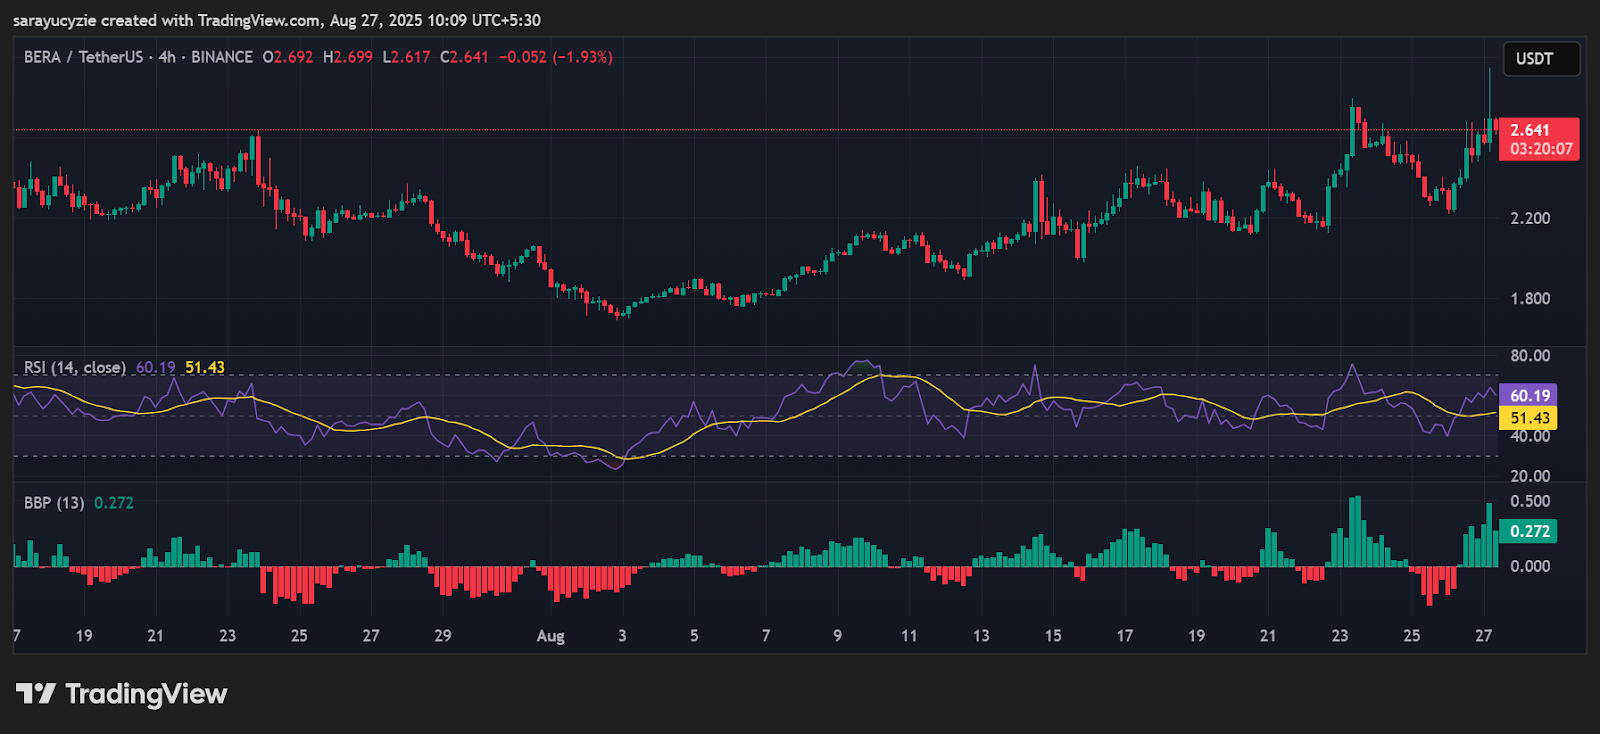The image size is (1600, 734).
Task: Click the RSI average 51.43 in legend
Action: tap(205, 367)
